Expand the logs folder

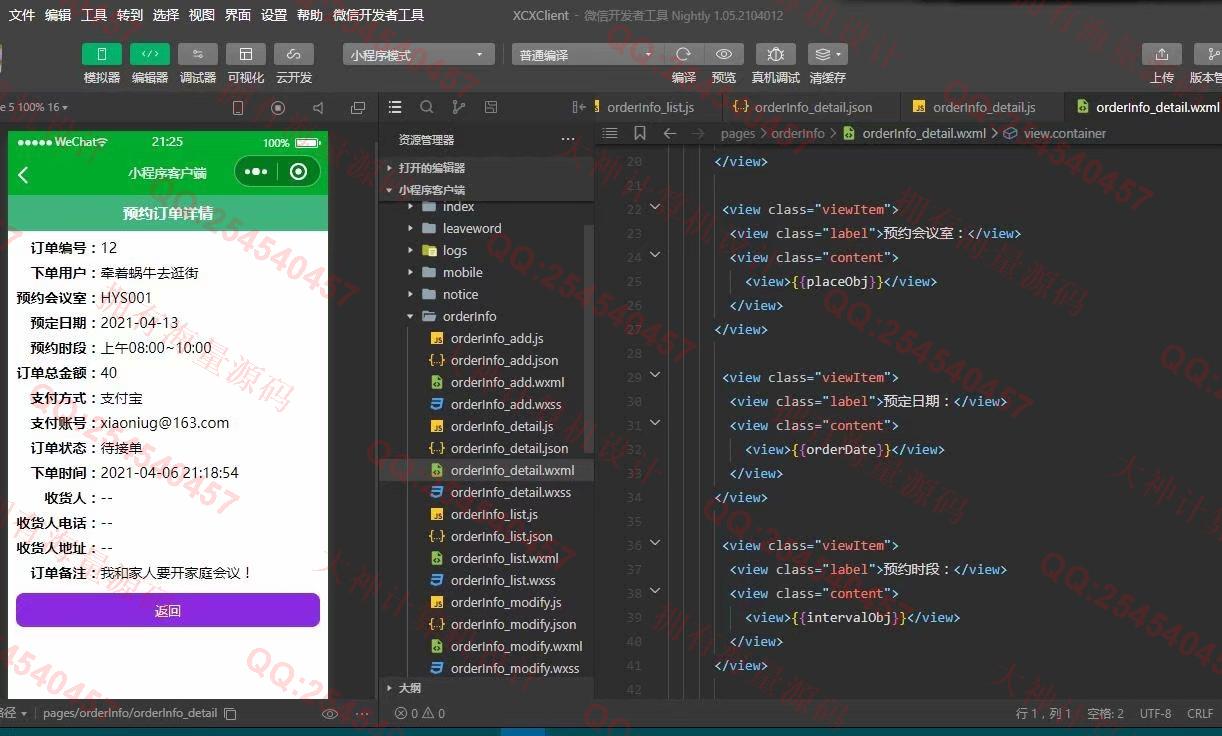click(487, 250)
